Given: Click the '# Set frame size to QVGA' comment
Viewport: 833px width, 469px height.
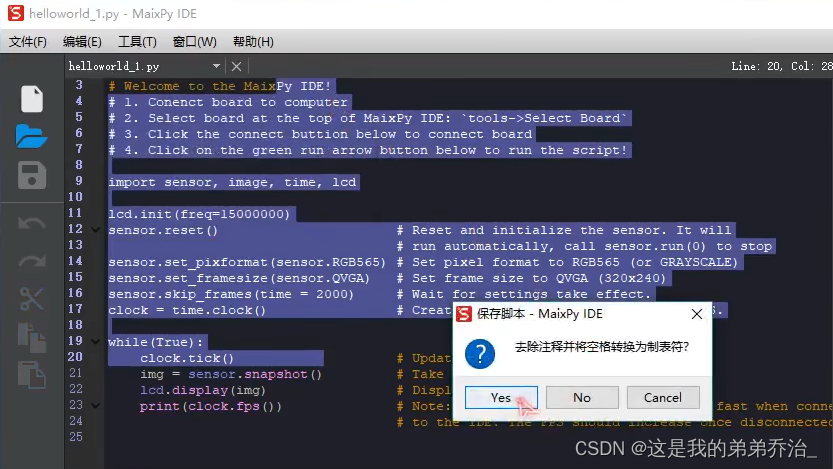Looking at the screenshot, I should 531,278.
